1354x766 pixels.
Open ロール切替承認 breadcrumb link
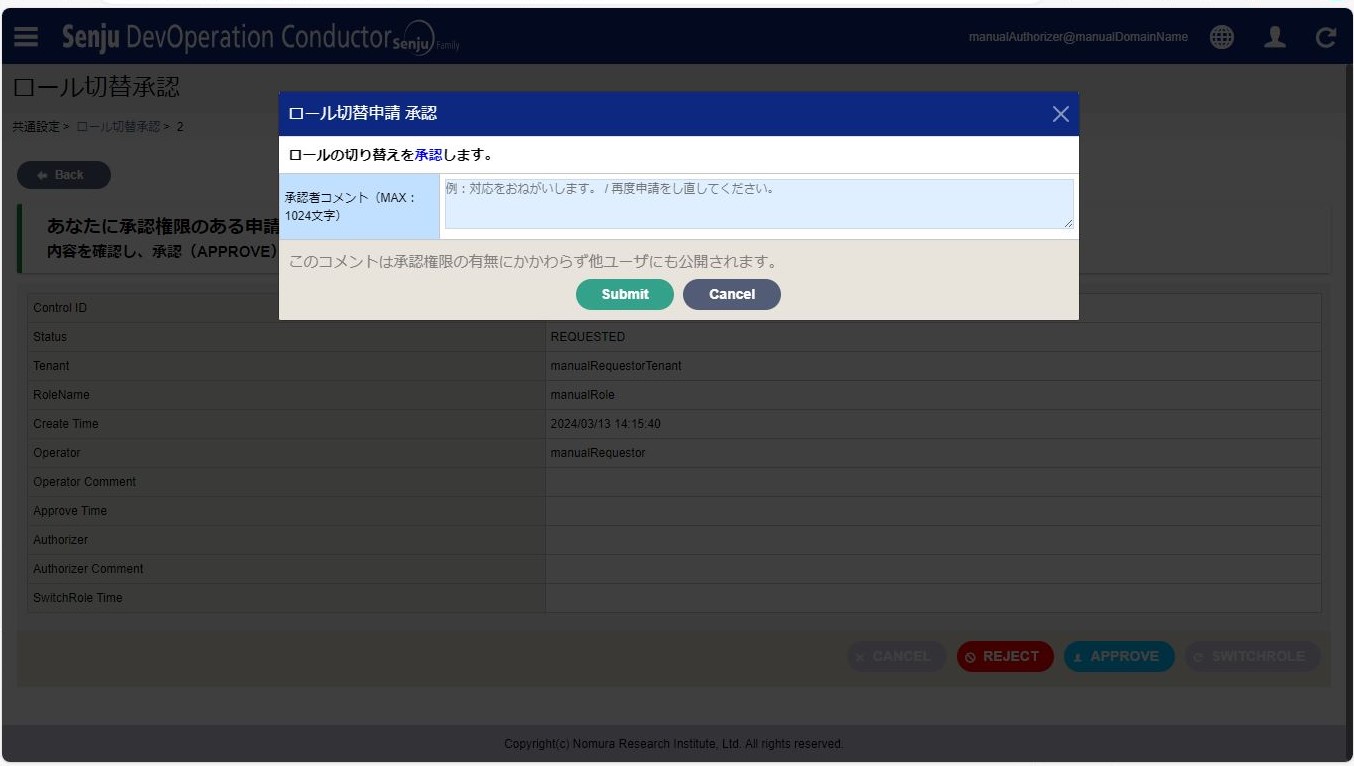tap(118, 127)
